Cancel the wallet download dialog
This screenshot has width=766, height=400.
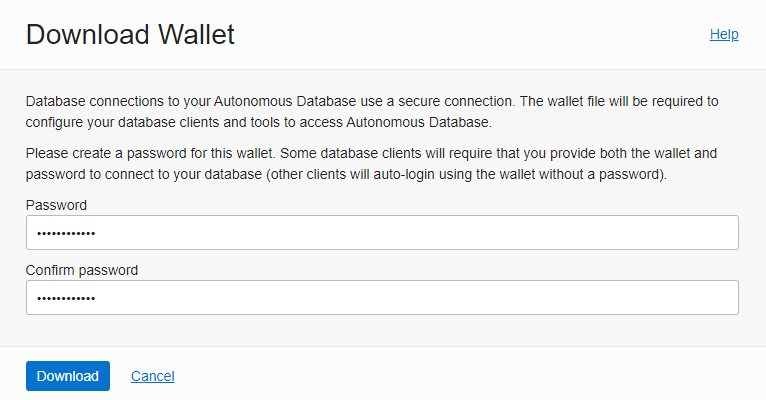click(153, 376)
